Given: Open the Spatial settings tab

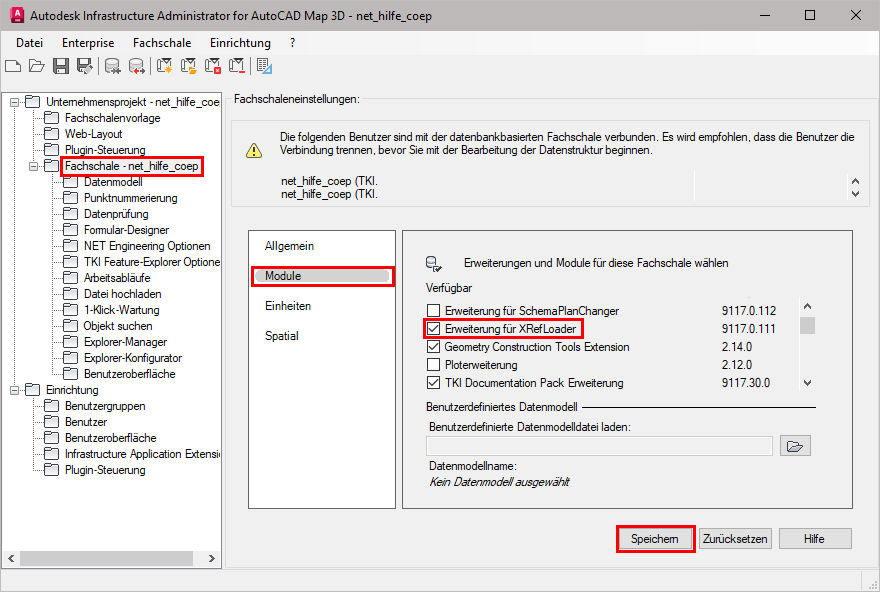Looking at the screenshot, I should point(282,336).
